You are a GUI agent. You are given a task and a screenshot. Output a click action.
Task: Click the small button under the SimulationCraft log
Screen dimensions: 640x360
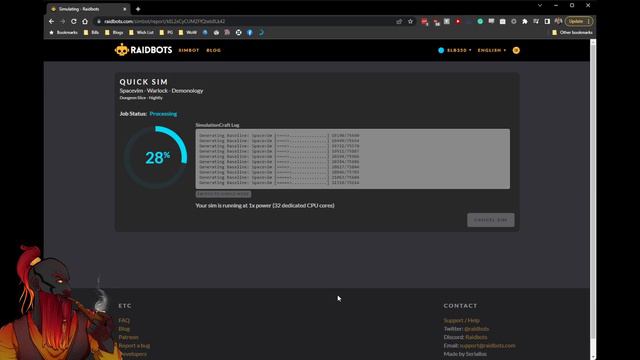[223, 194]
